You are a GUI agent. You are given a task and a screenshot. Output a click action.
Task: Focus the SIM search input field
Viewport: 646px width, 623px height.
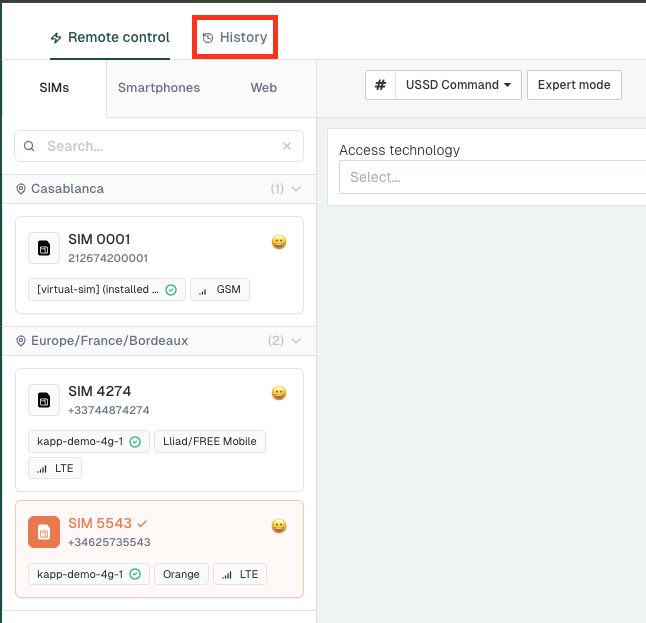pyautogui.click(x=160, y=146)
